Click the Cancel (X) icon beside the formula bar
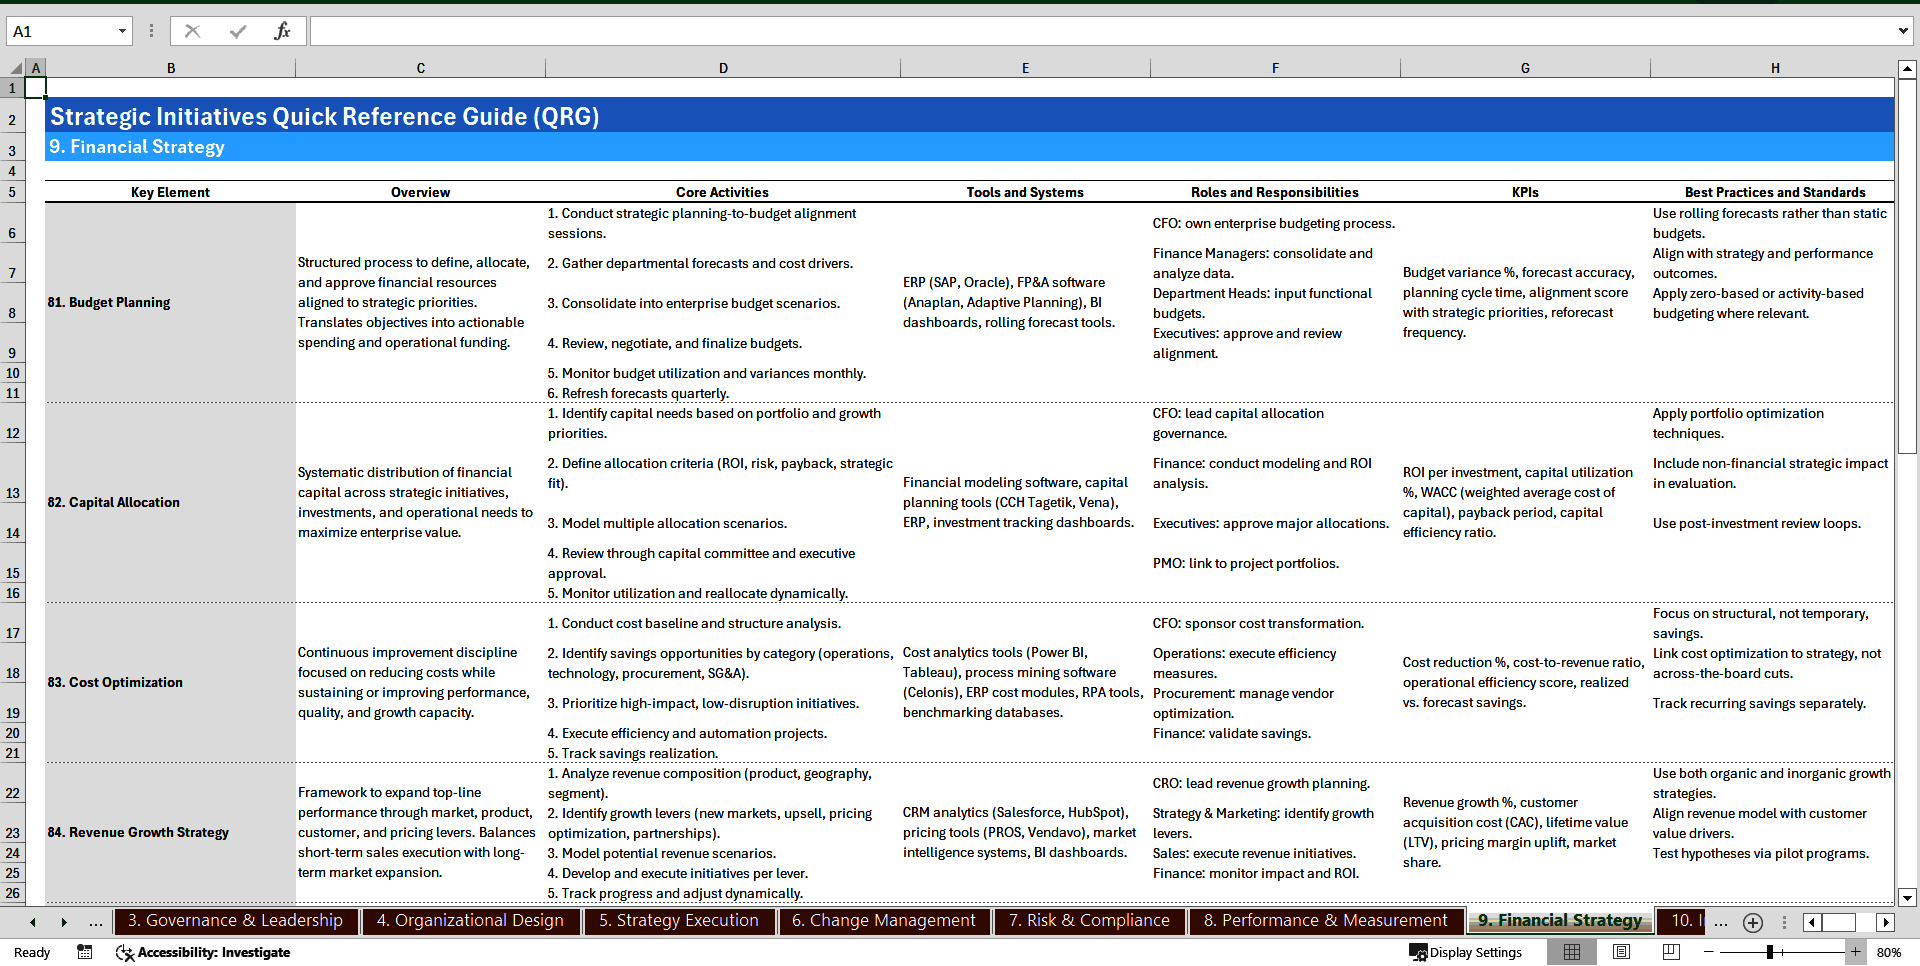Screen dimensions: 1920x966 coord(192,30)
